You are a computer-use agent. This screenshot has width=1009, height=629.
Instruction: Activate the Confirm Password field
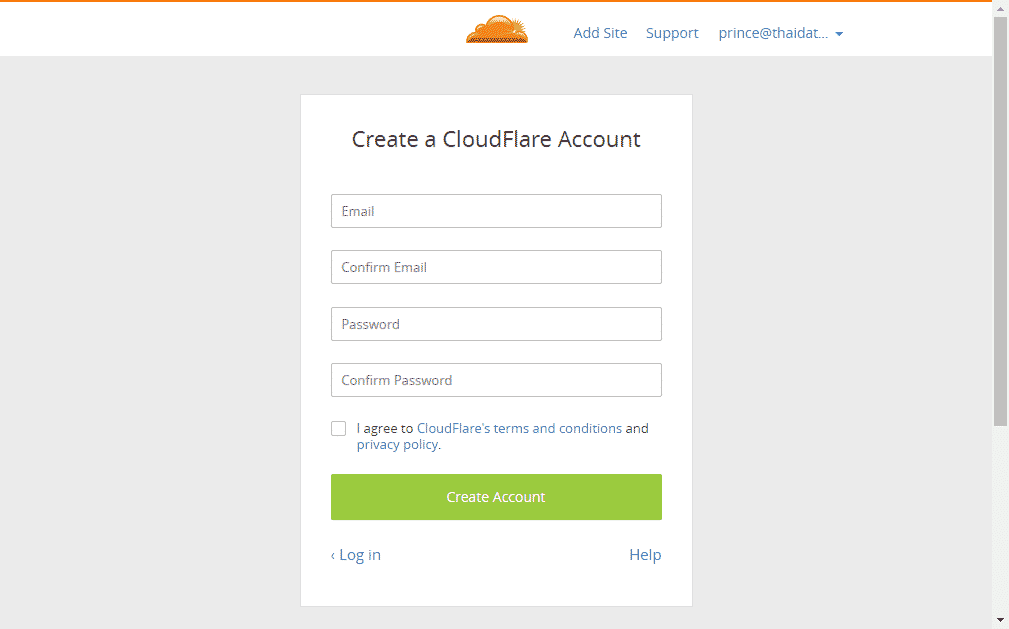click(496, 380)
